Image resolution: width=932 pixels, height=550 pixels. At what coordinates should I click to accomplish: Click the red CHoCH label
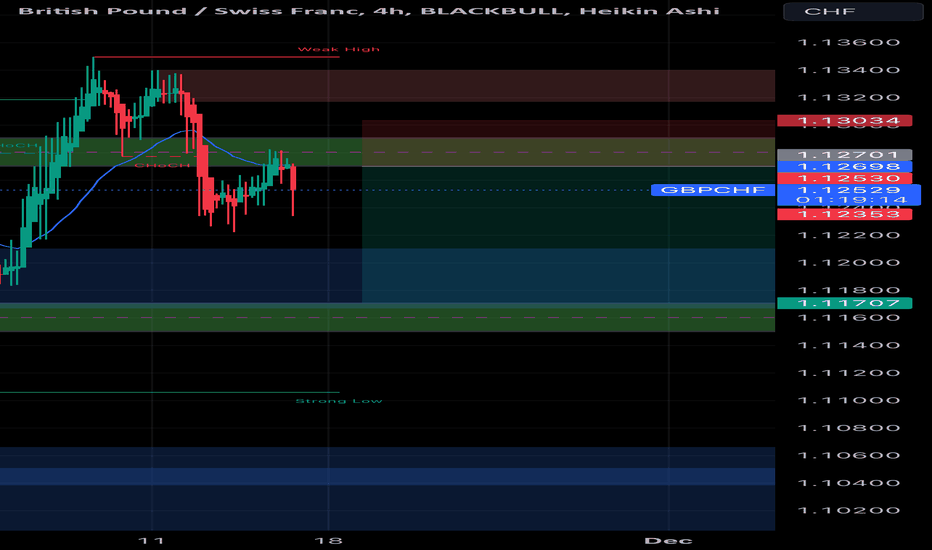(x=162, y=165)
